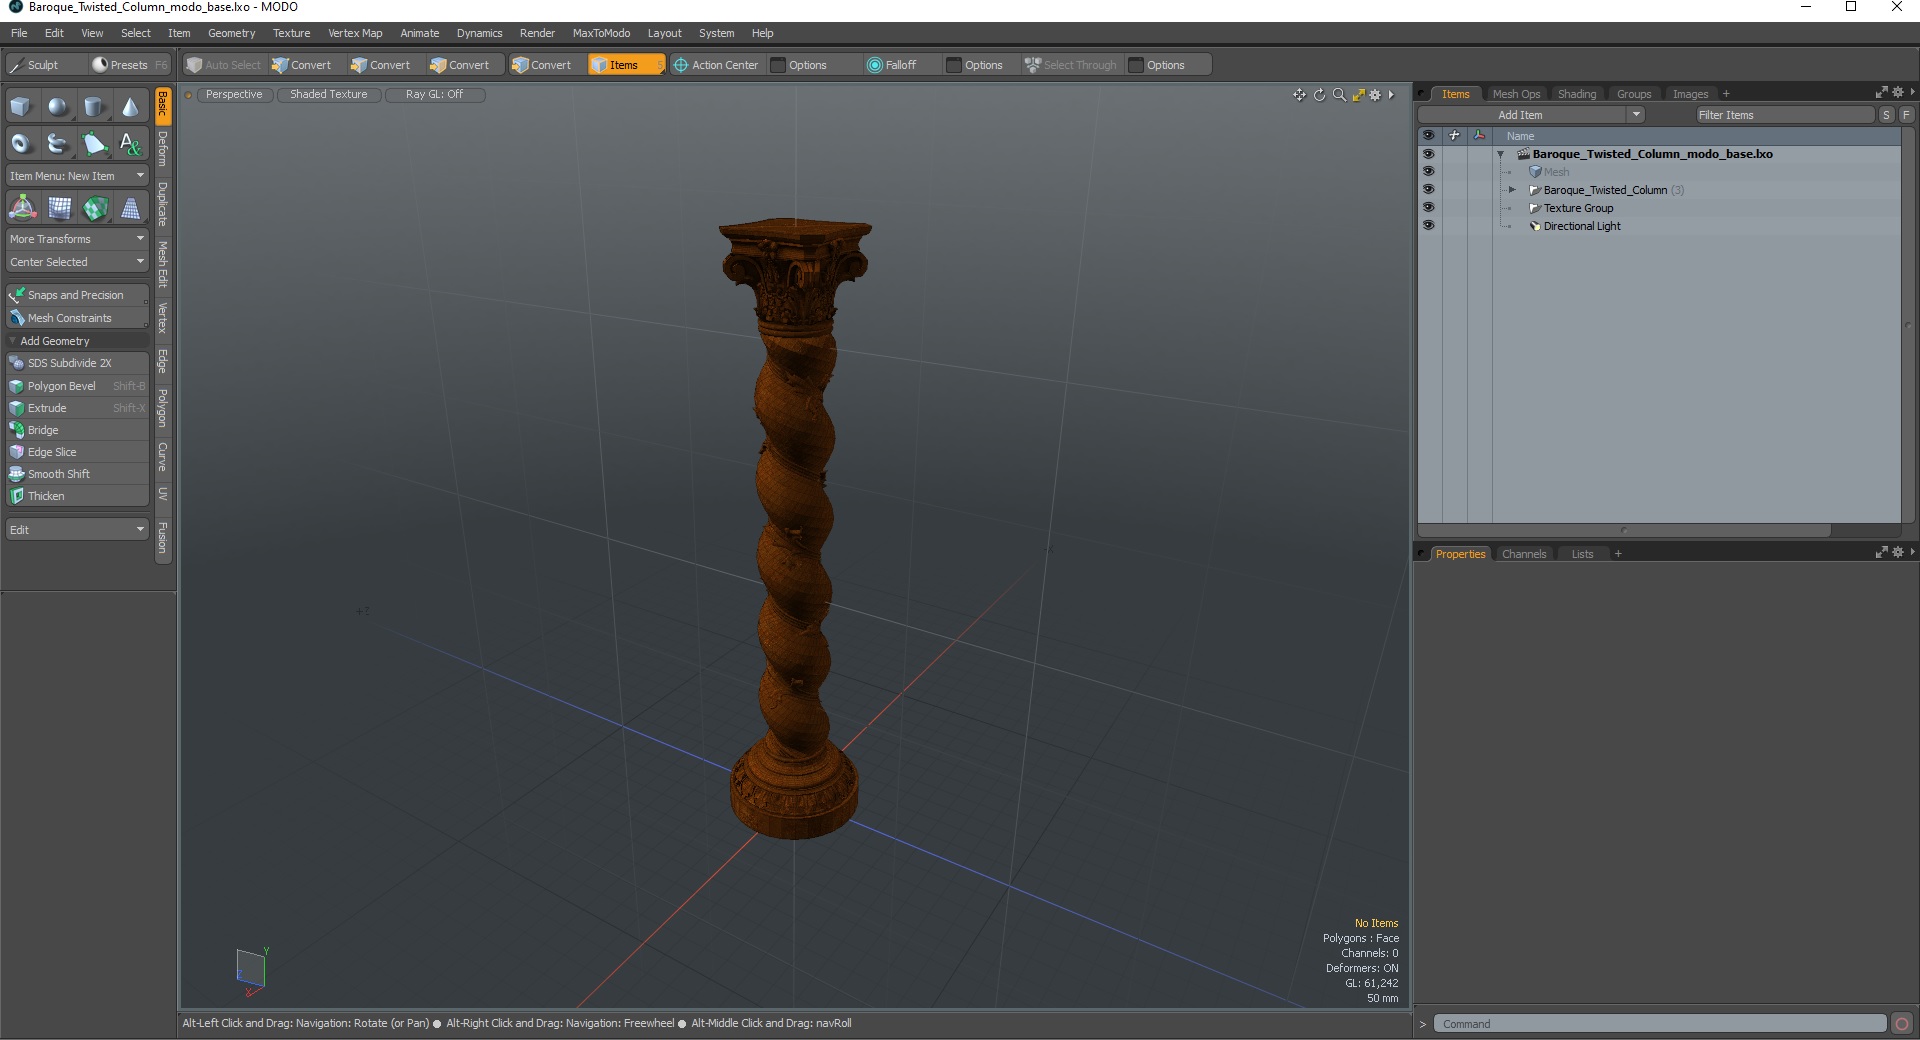
Task: Switch to the Channels tab
Action: 1523,554
